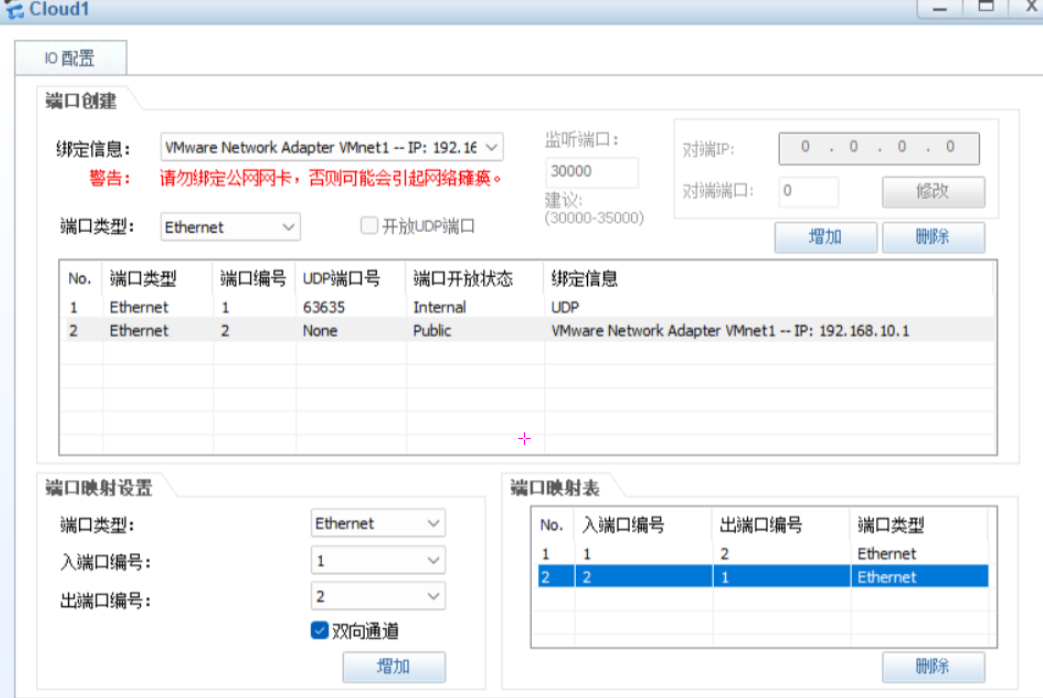
Task: Maximize the Cloud1 window
Action: tap(986, 8)
